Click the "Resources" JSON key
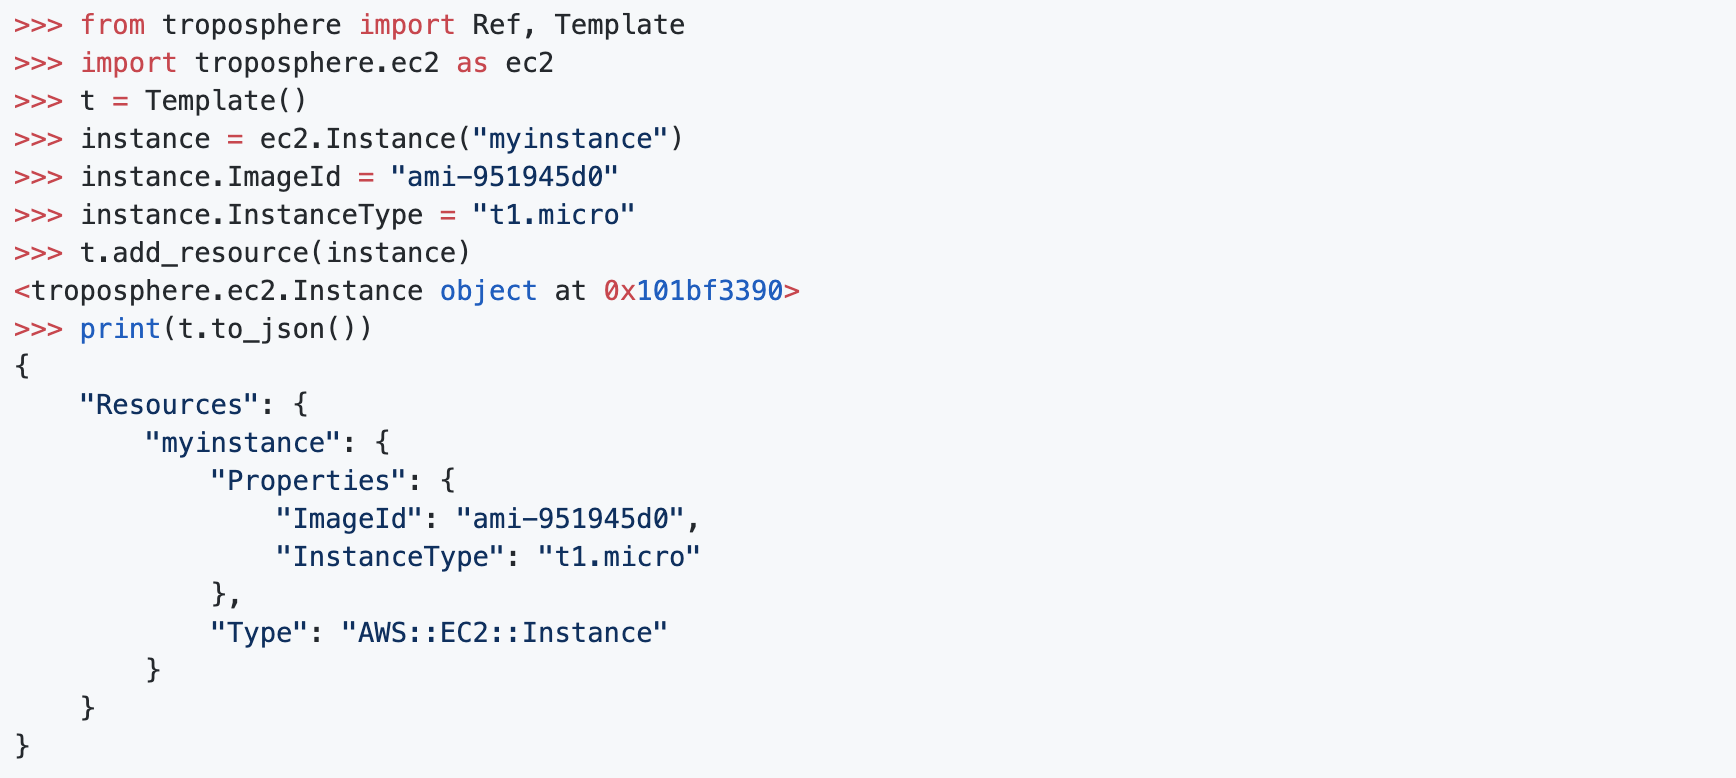 [x=169, y=405]
